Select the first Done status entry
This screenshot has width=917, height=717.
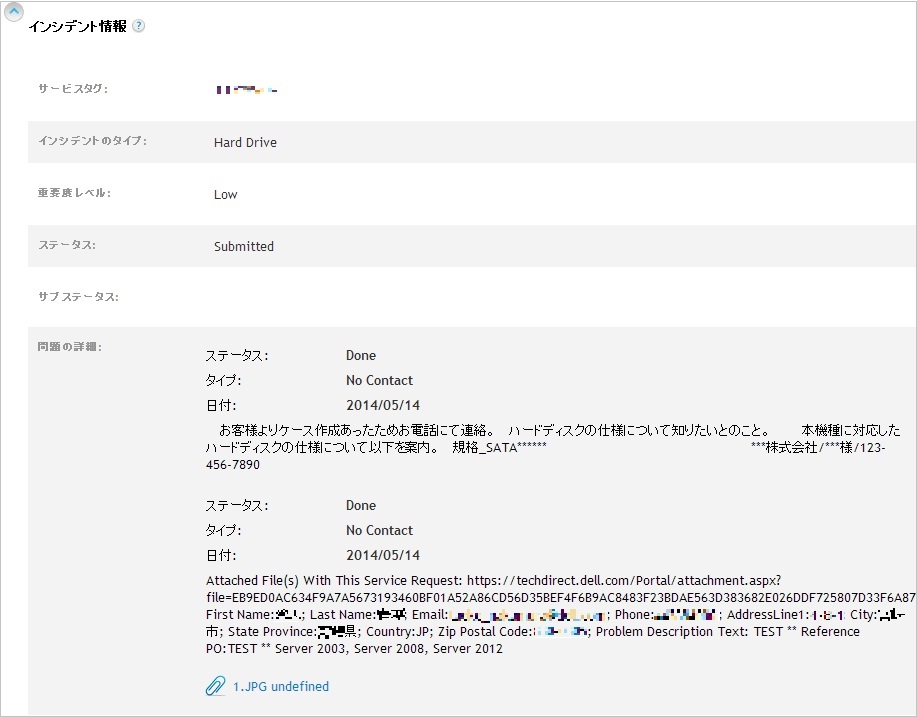[x=360, y=355]
